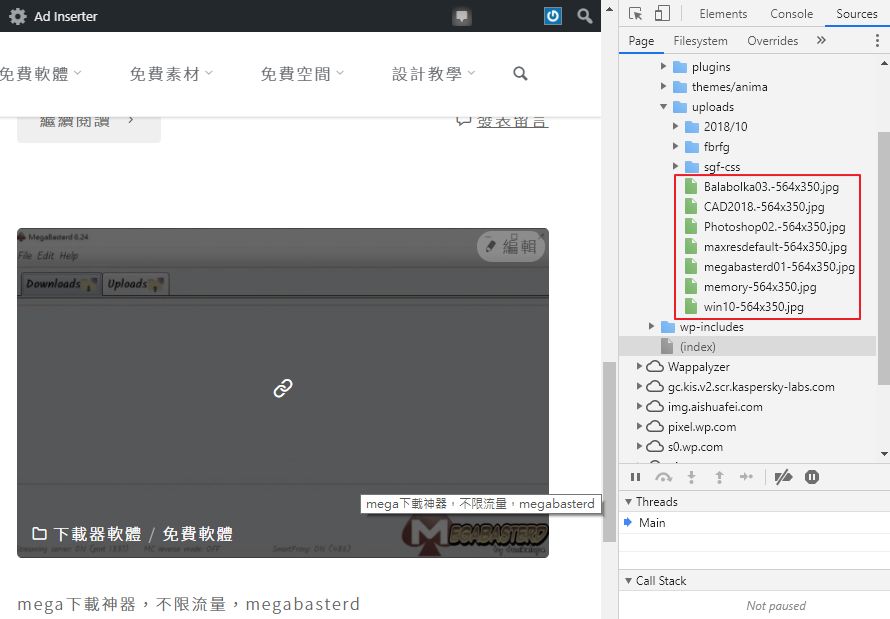
Task: Click the Ad Inserter gear icon
Action: 17,16
